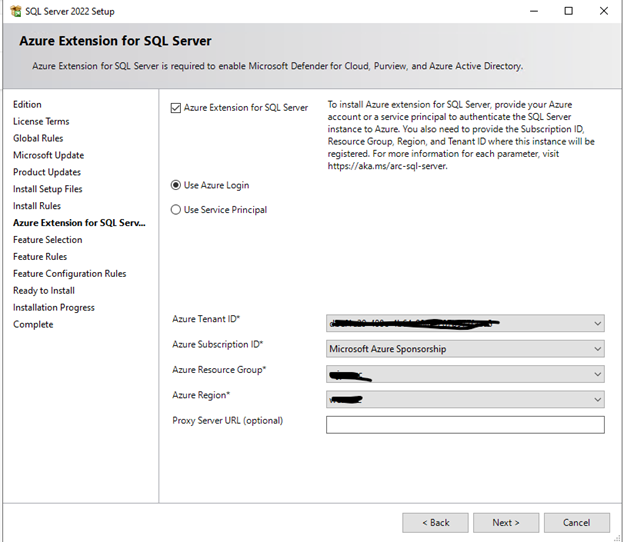Maximize the SQL Server 2022 Setup window
This screenshot has height=542, width=624.
point(569,11)
